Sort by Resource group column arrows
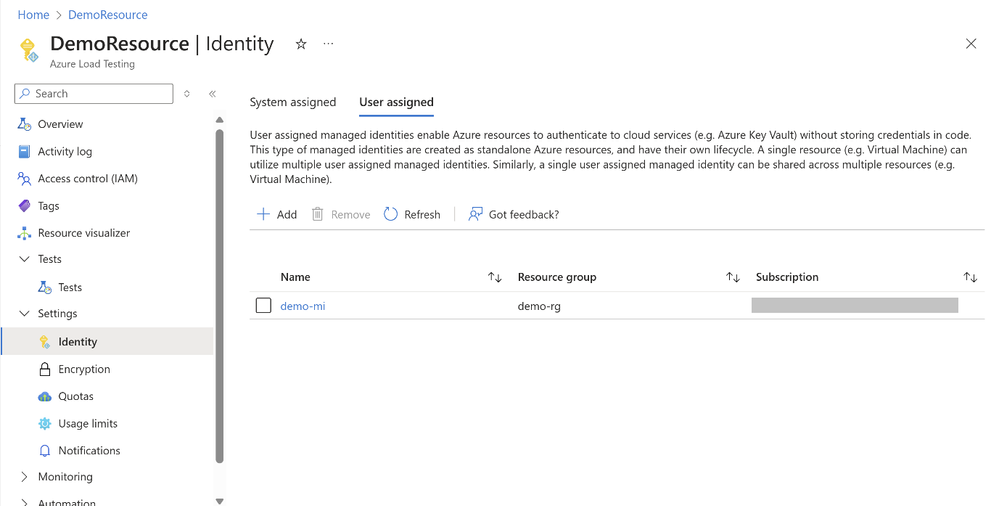 pyautogui.click(x=733, y=277)
